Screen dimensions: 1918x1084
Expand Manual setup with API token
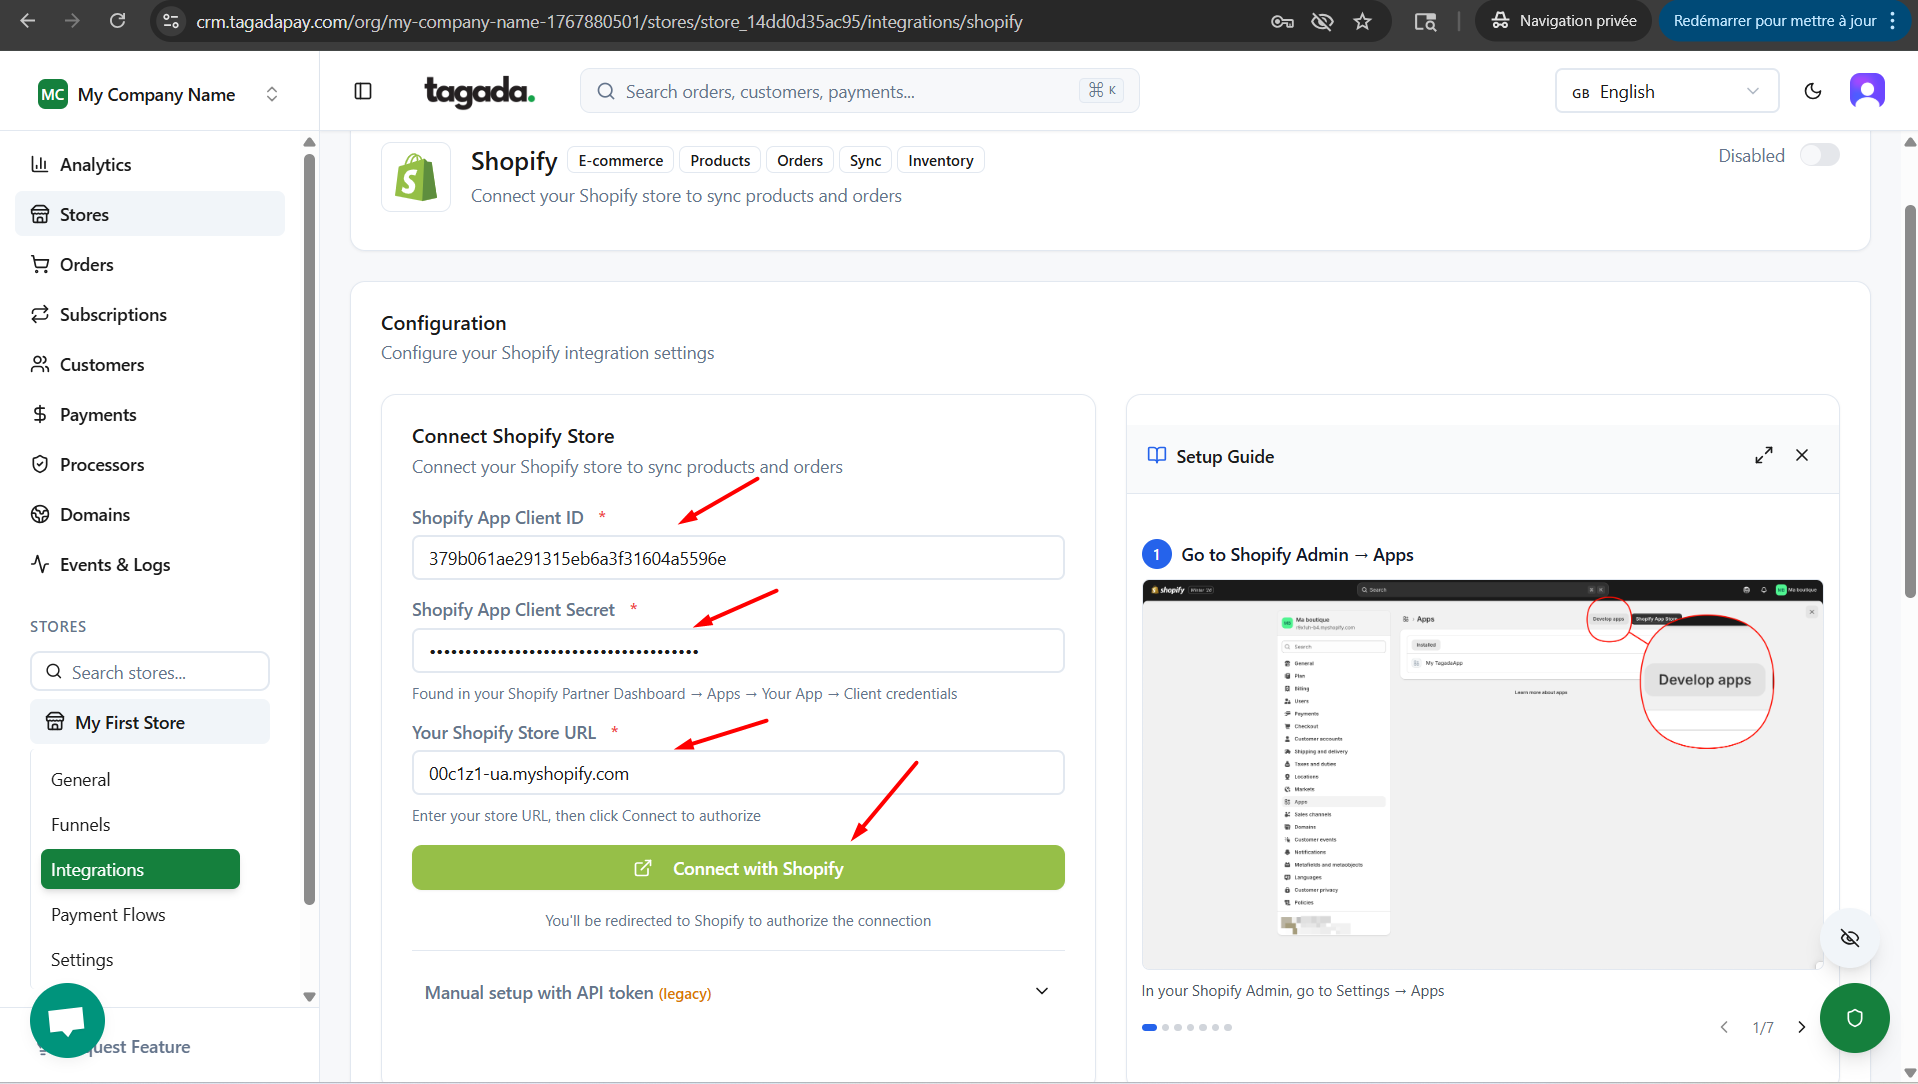pos(737,992)
